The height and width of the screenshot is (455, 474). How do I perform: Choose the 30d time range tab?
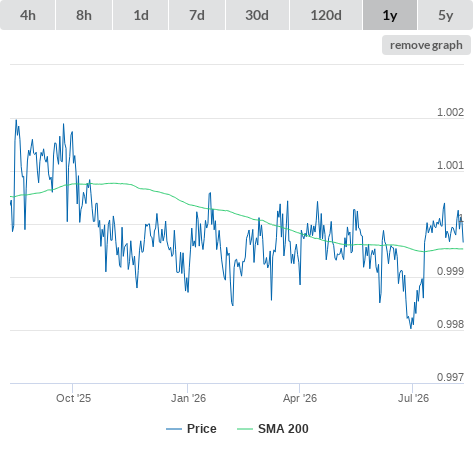point(257,15)
